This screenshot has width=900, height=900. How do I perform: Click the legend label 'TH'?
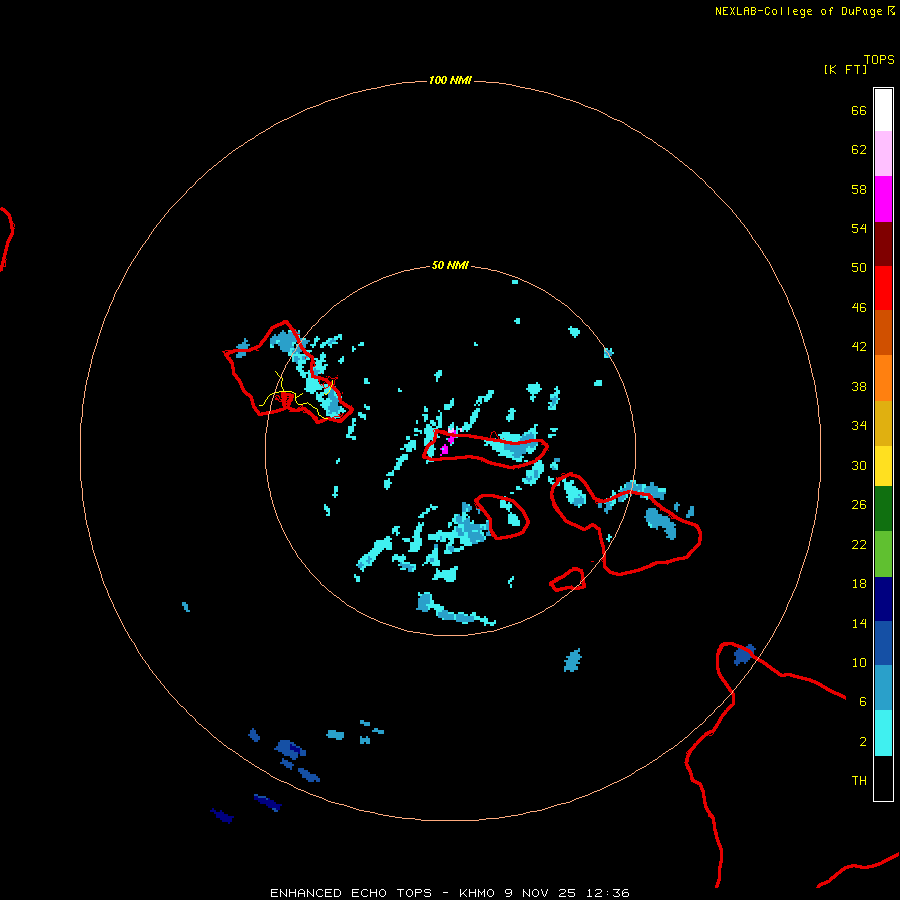(859, 781)
